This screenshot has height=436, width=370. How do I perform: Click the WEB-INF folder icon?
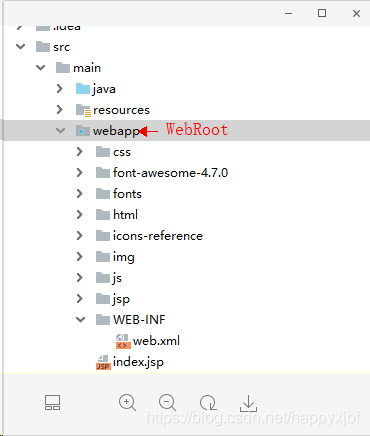pyautogui.click(x=103, y=319)
